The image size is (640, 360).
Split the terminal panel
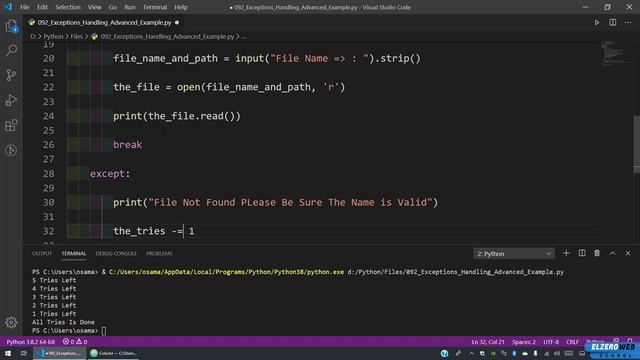tap(582, 253)
